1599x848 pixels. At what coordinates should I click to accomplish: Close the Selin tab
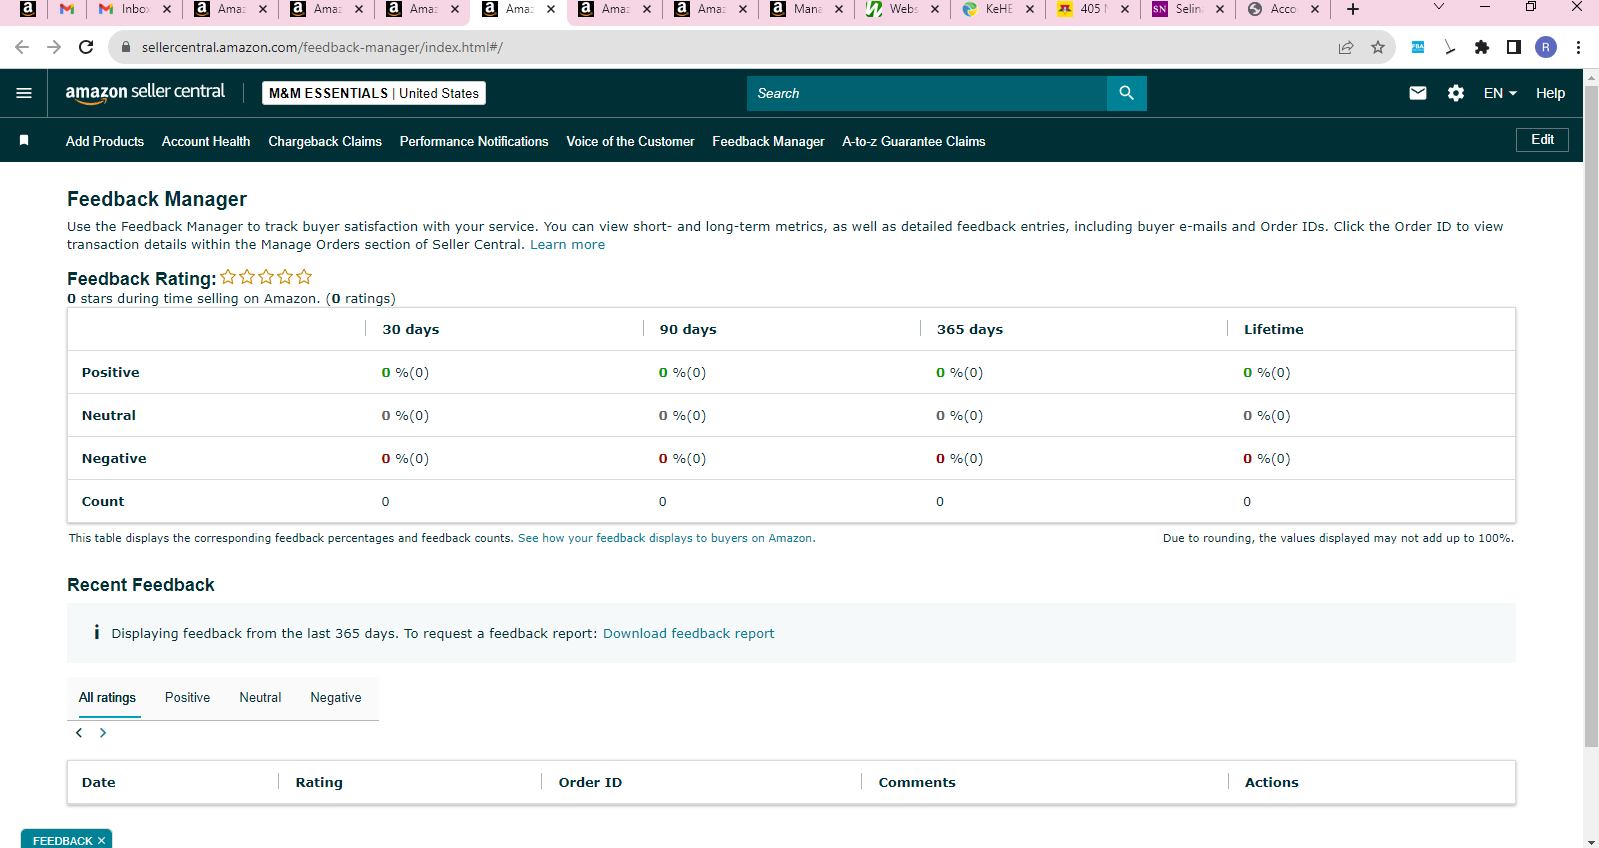1220,9
